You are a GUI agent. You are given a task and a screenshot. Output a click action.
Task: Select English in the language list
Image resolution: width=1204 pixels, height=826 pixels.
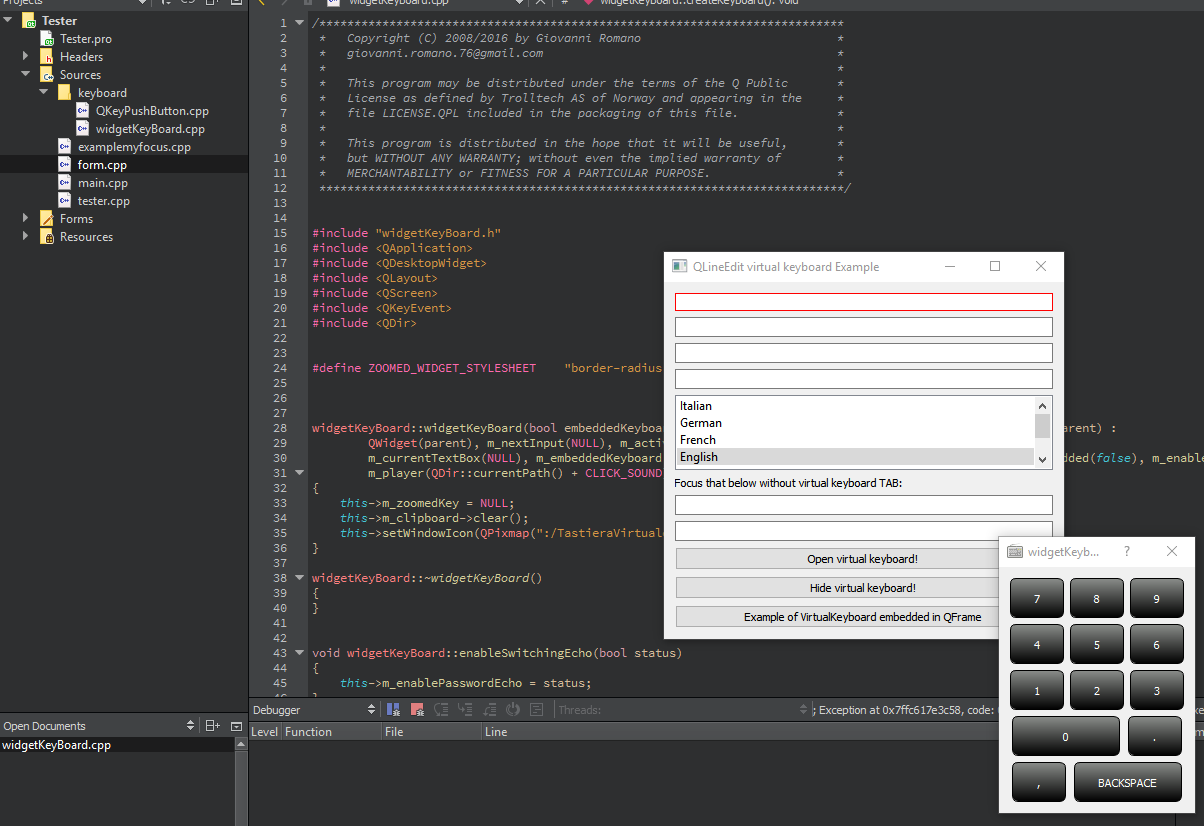point(856,457)
